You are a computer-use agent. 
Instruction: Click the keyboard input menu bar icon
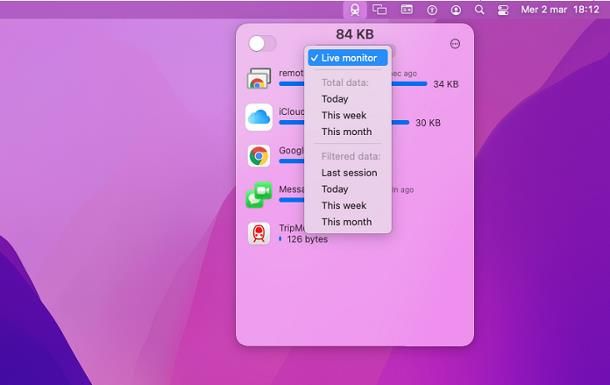[407, 9]
